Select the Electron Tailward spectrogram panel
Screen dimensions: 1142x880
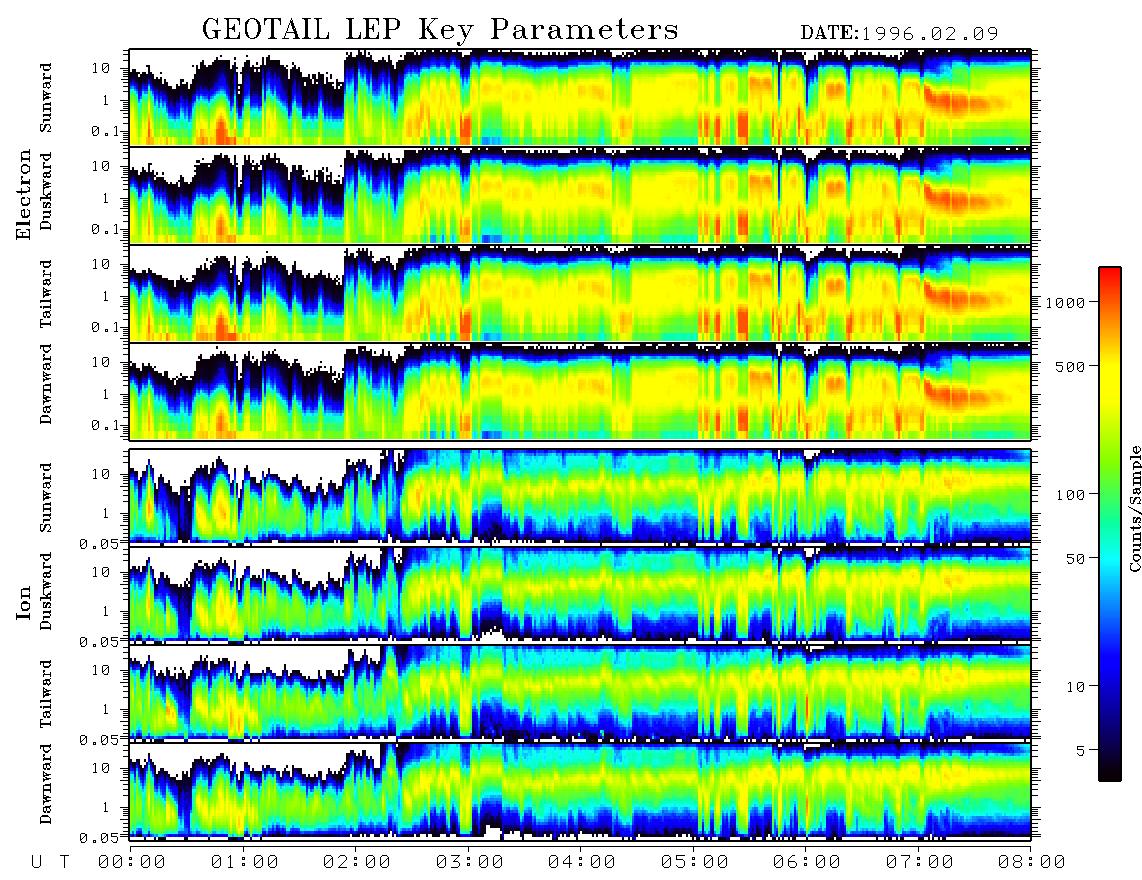580,294
